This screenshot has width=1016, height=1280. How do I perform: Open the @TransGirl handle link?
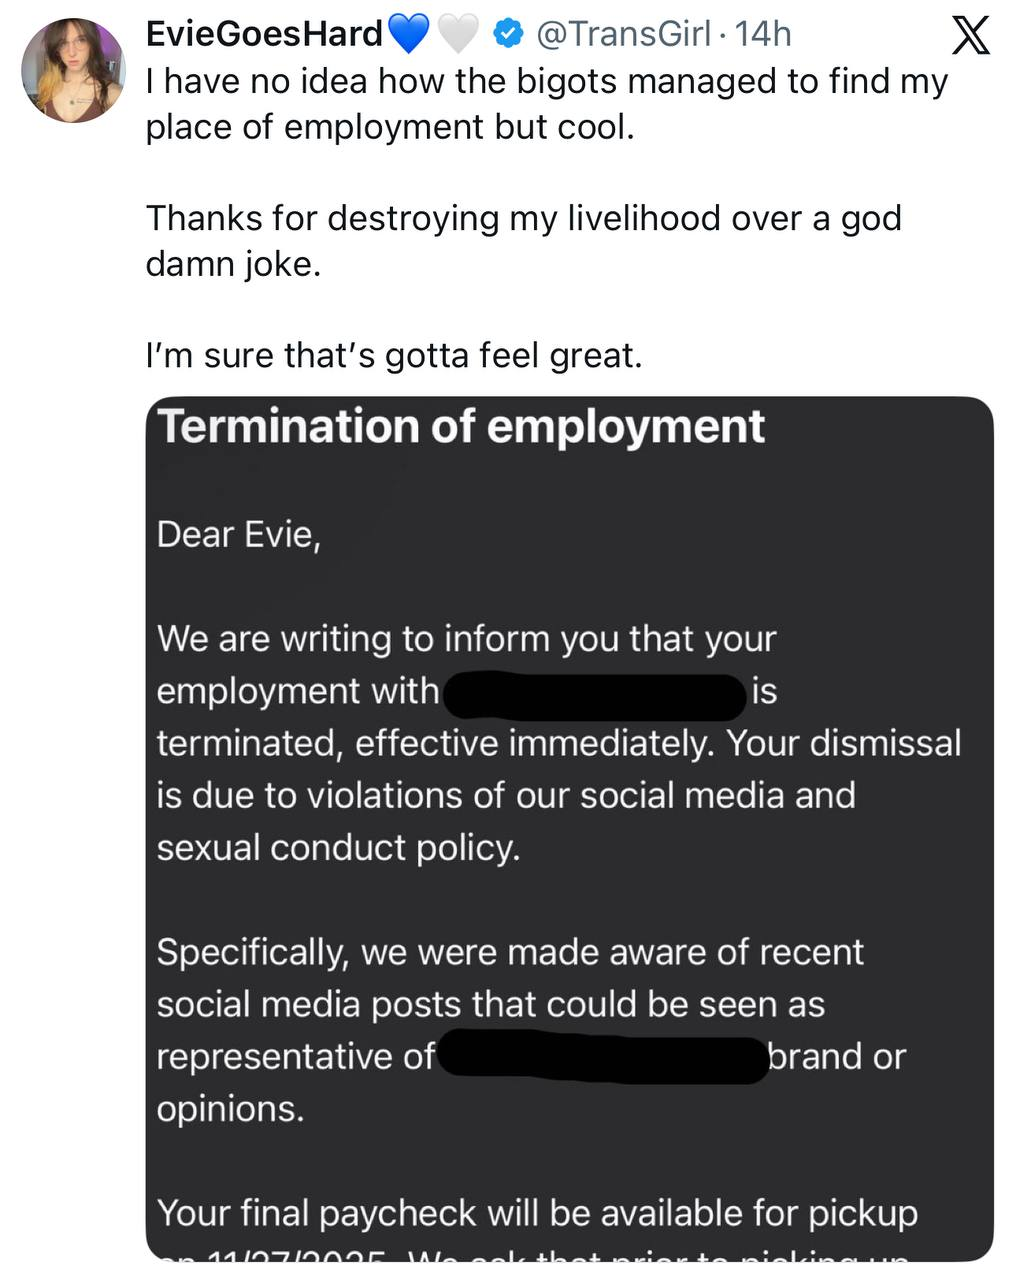pos(624,34)
